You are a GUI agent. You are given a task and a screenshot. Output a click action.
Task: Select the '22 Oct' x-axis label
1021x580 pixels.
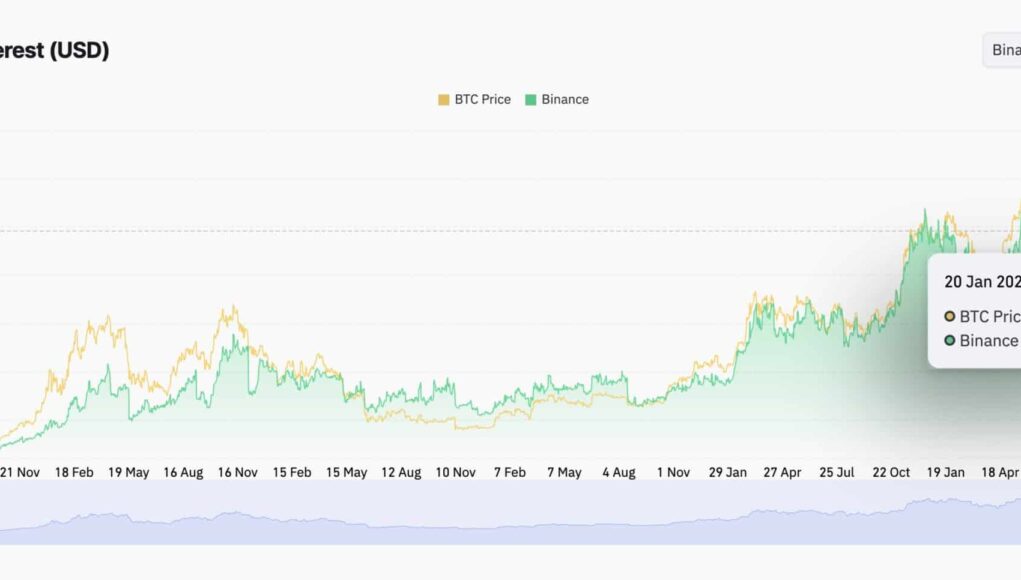pyautogui.click(x=890, y=472)
